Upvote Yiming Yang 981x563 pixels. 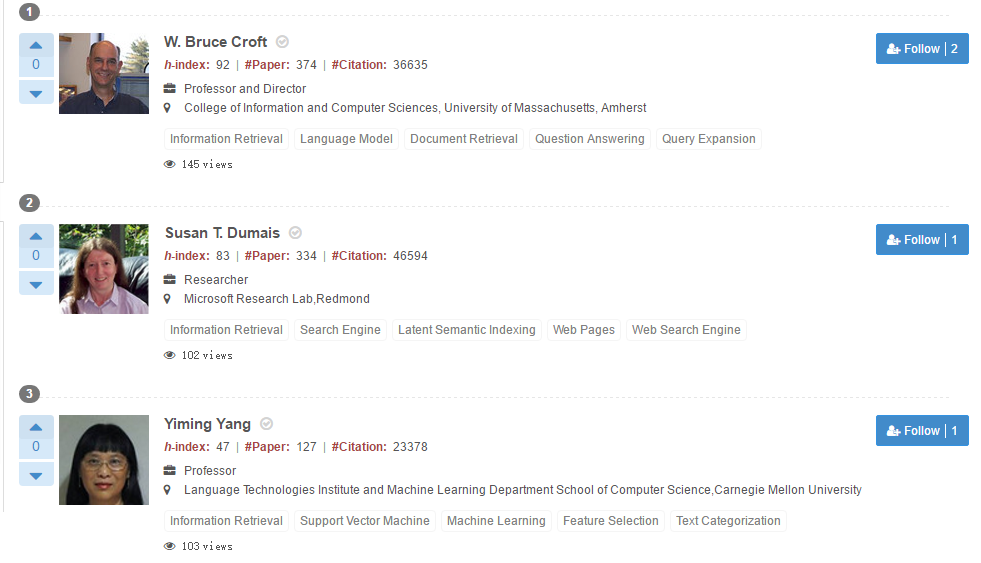[36, 427]
